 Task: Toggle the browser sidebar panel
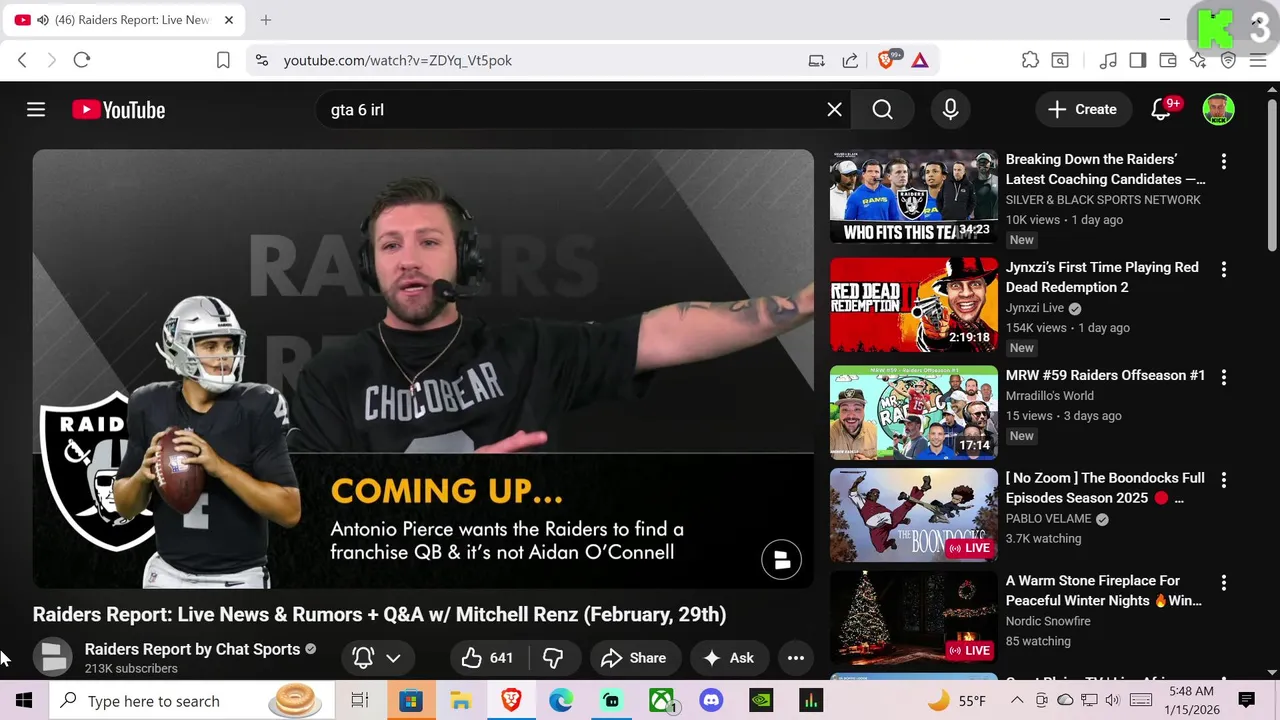(x=1137, y=60)
